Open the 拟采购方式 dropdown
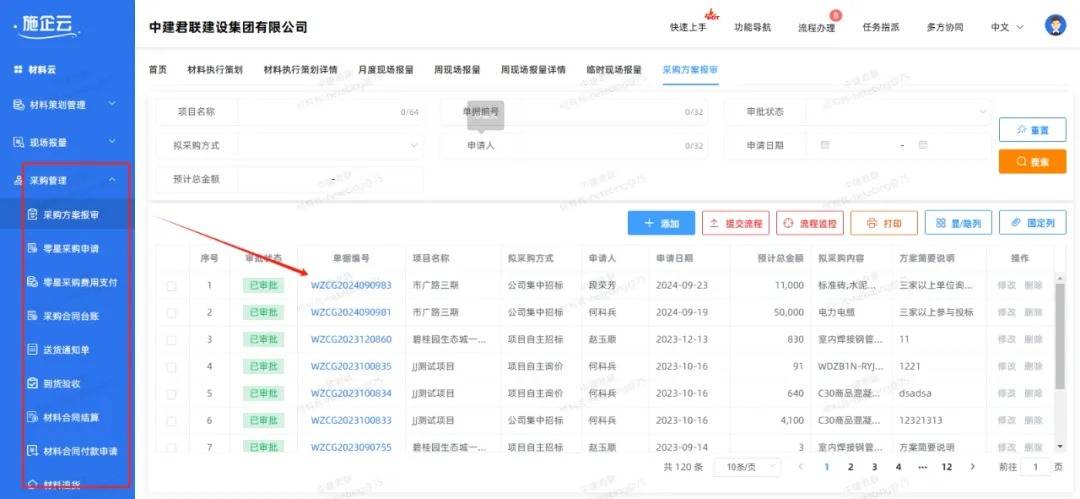This screenshot has width=1080, height=499. point(330,145)
